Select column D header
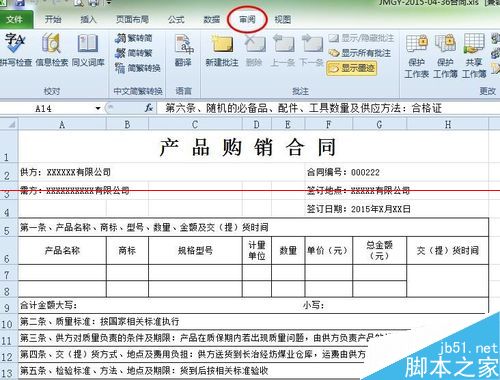 257,124
